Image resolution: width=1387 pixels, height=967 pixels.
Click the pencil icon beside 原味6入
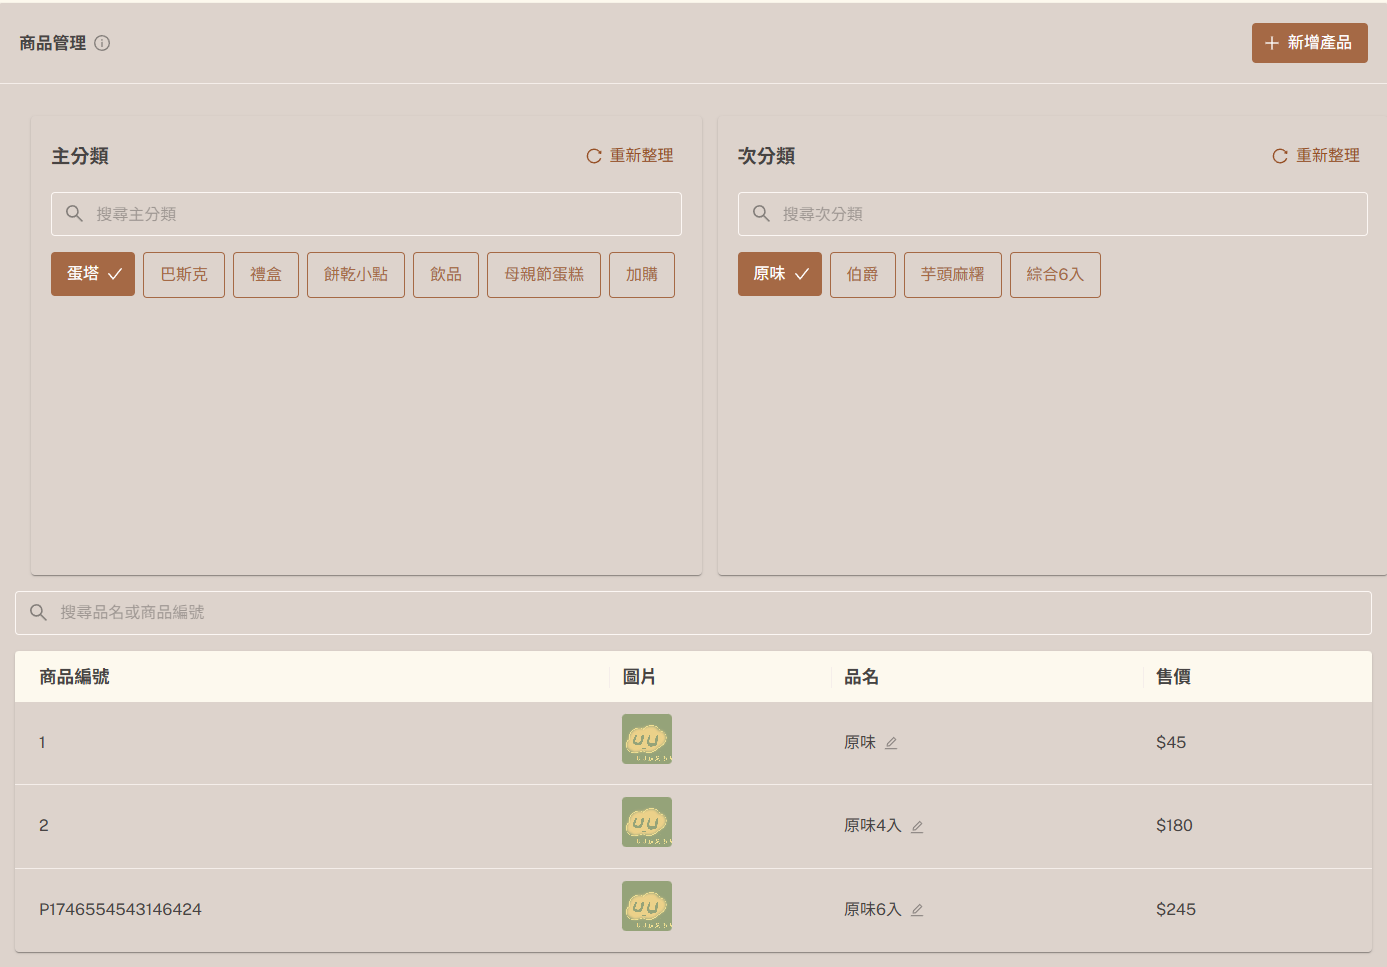(x=918, y=910)
